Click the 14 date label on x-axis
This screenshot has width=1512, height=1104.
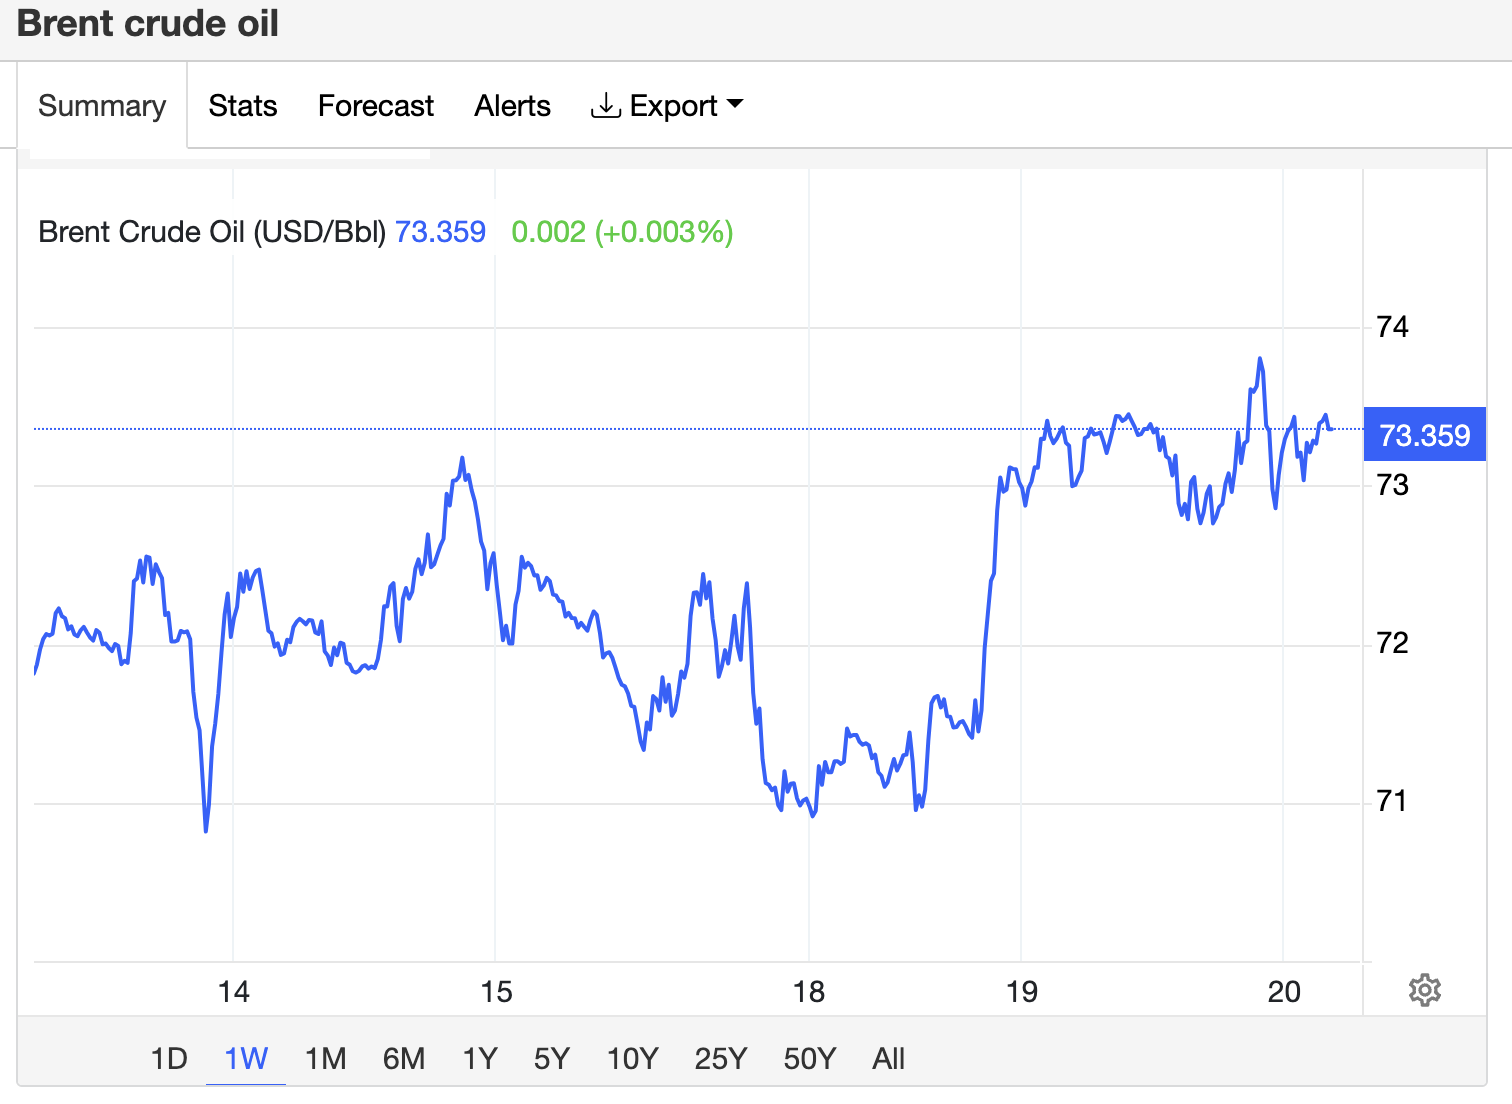[x=233, y=992]
